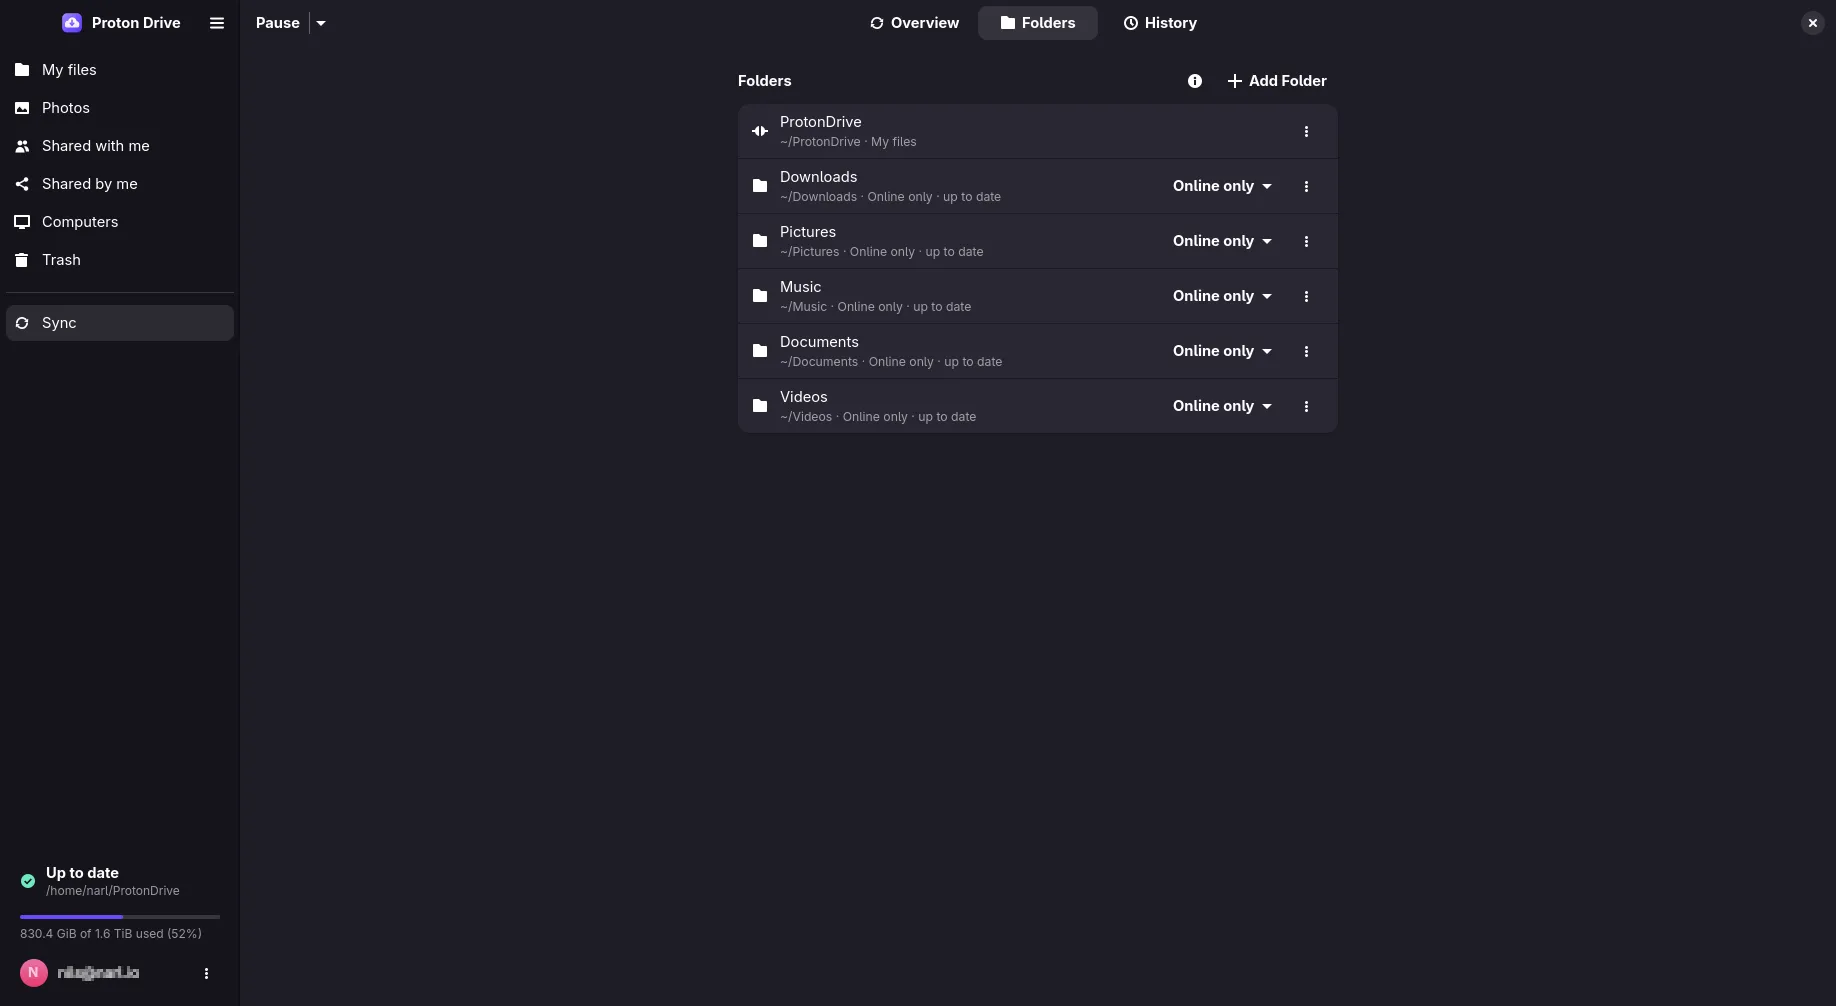1836x1006 pixels.
Task: Switch to the History tab
Action: (x=1160, y=23)
